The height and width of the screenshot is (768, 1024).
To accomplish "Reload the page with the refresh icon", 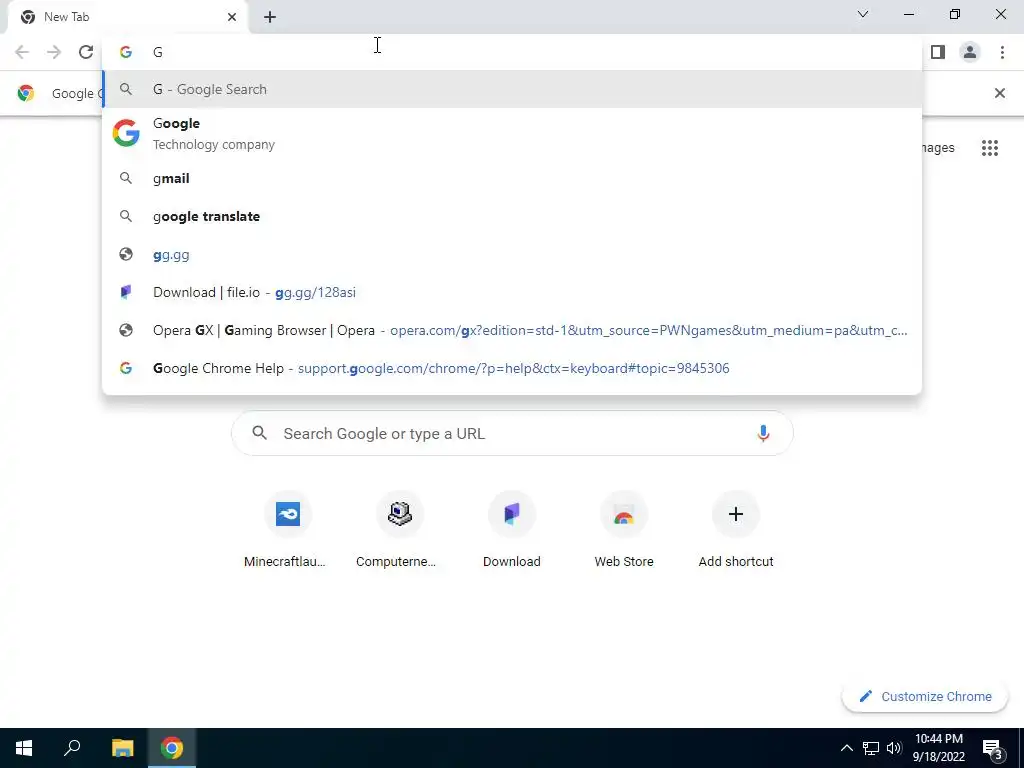I will point(86,52).
